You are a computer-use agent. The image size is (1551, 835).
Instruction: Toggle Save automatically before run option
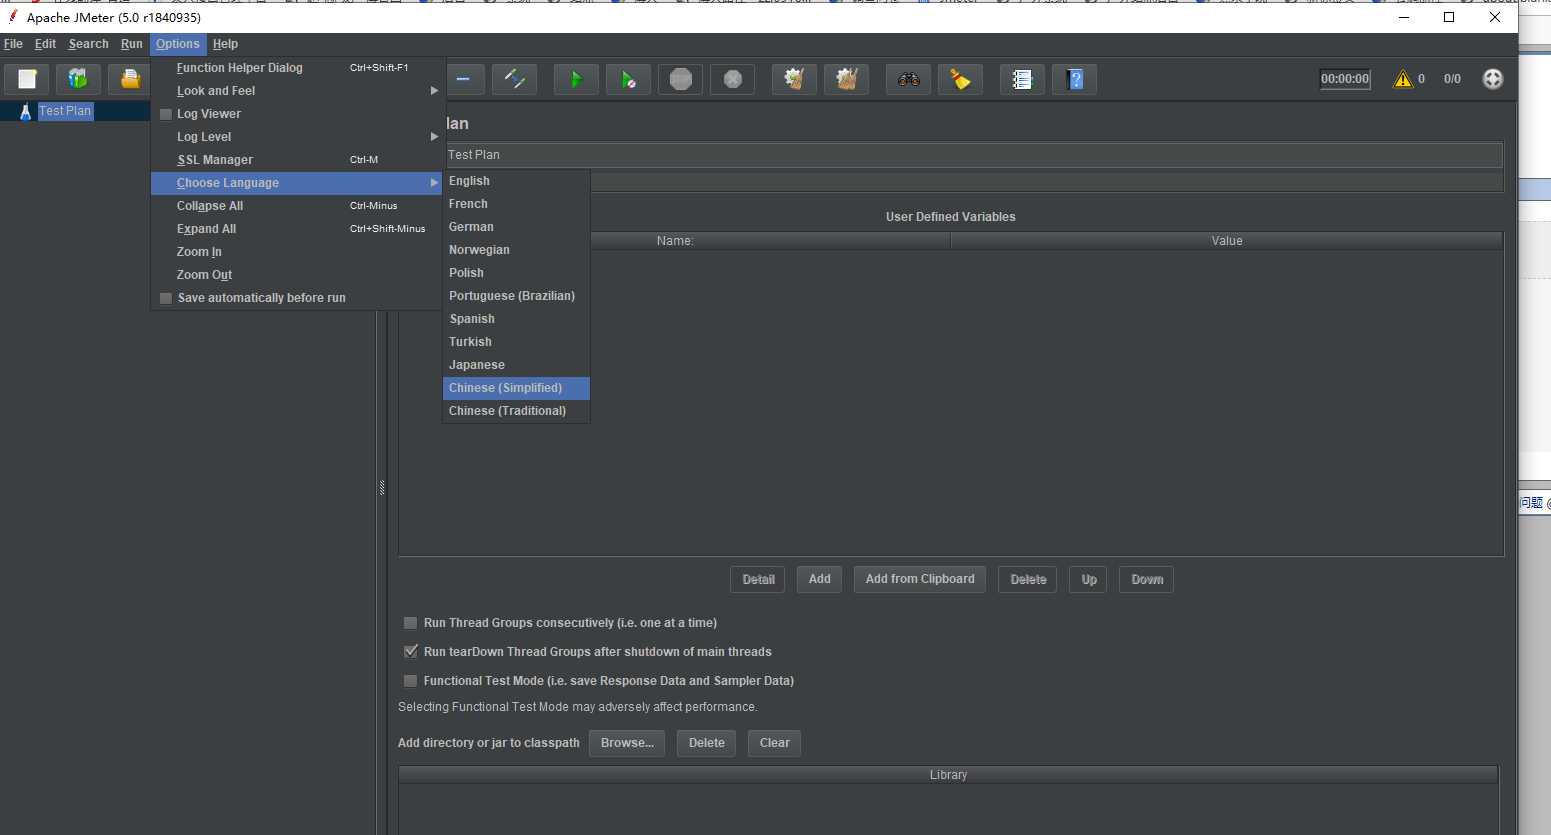point(166,298)
